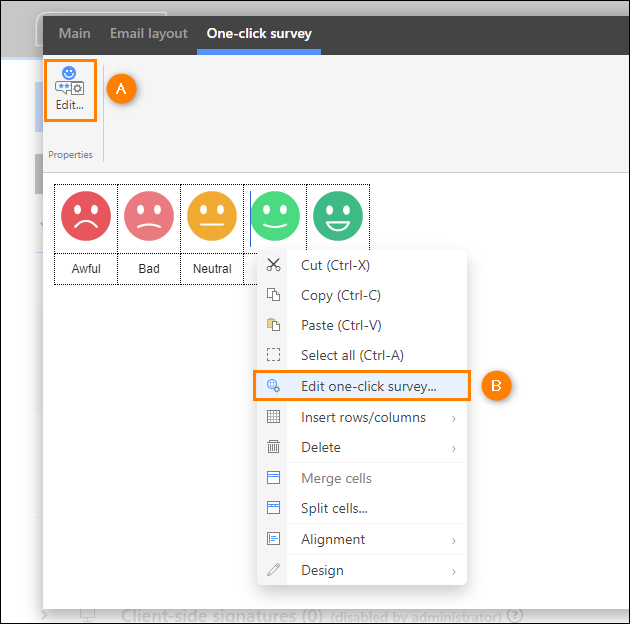Click the help icon beside disabled by administrator
Screen dimensions: 630x624
pyautogui.click(x=515, y=615)
